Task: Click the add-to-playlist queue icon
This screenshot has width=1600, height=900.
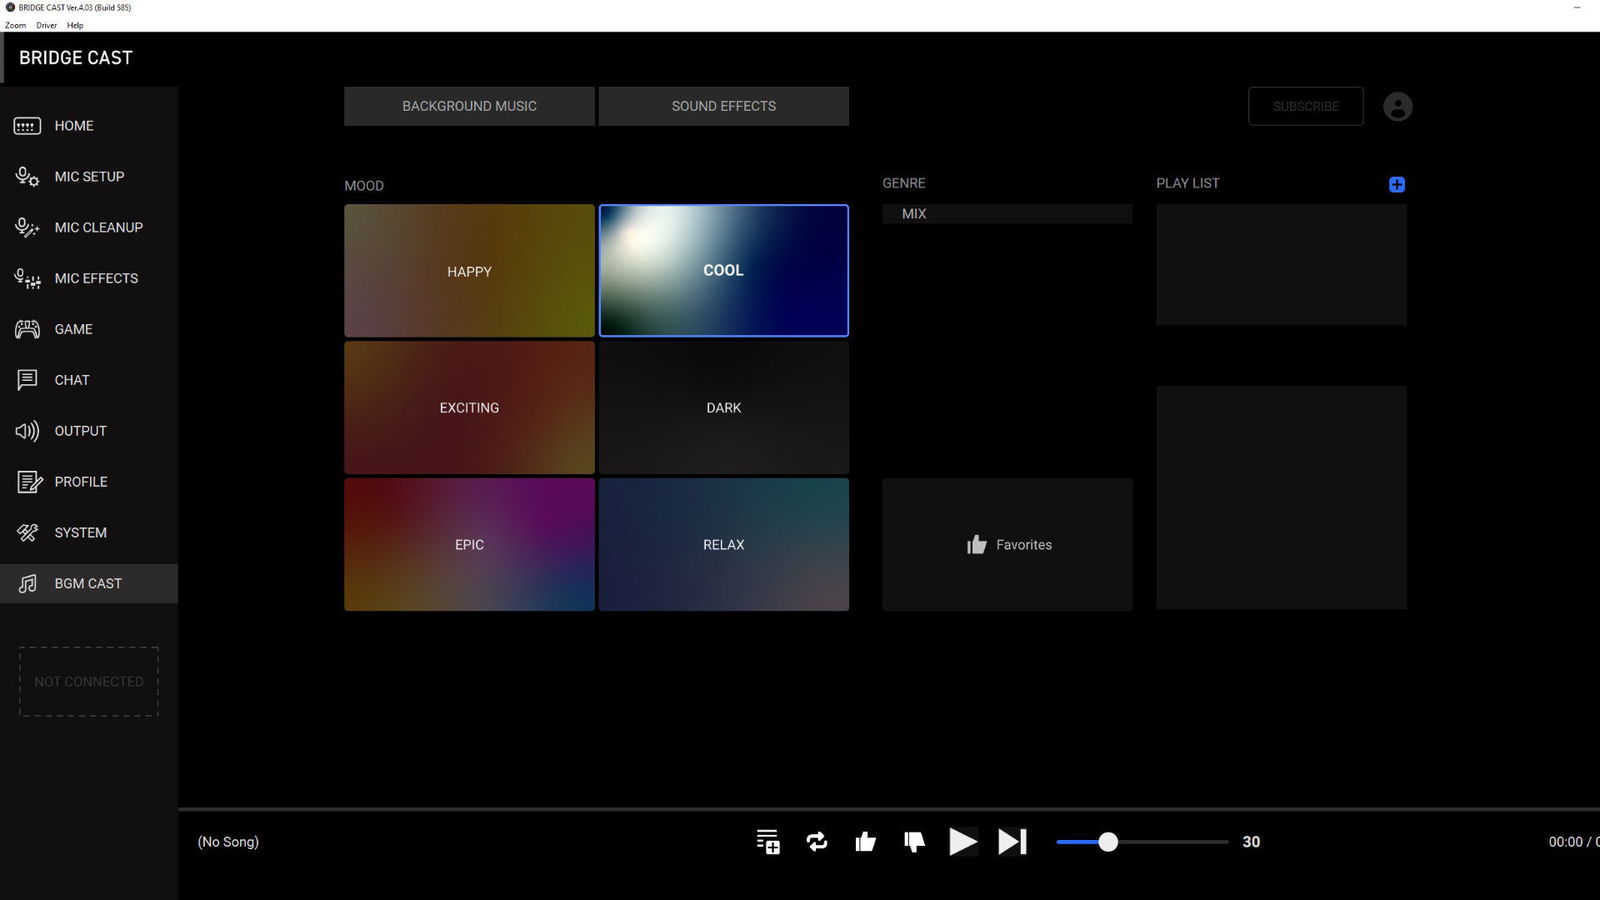Action: pyautogui.click(x=767, y=842)
